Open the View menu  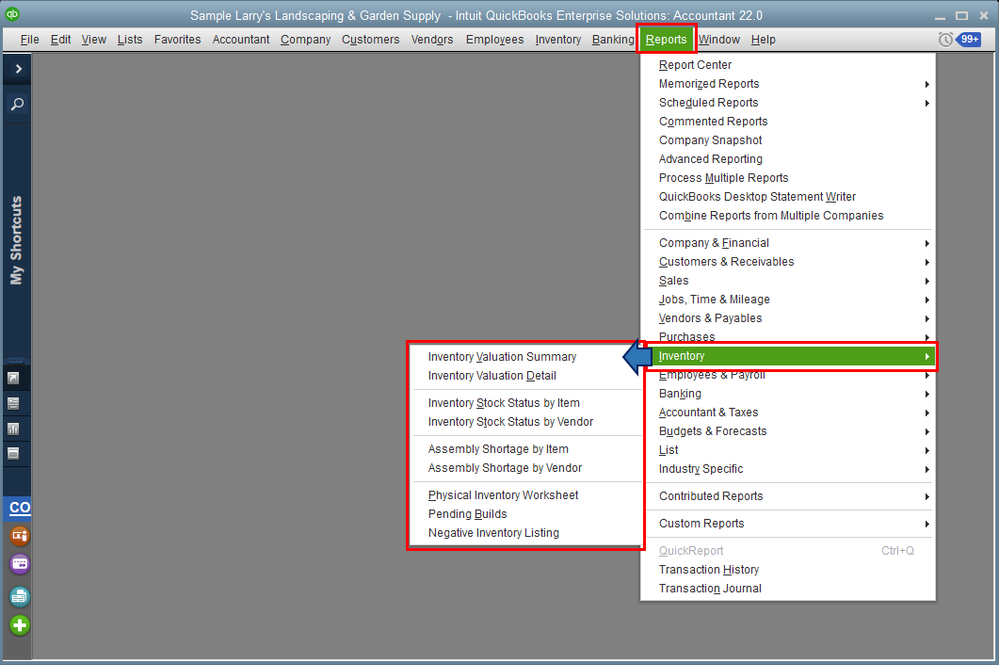tap(94, 39)
